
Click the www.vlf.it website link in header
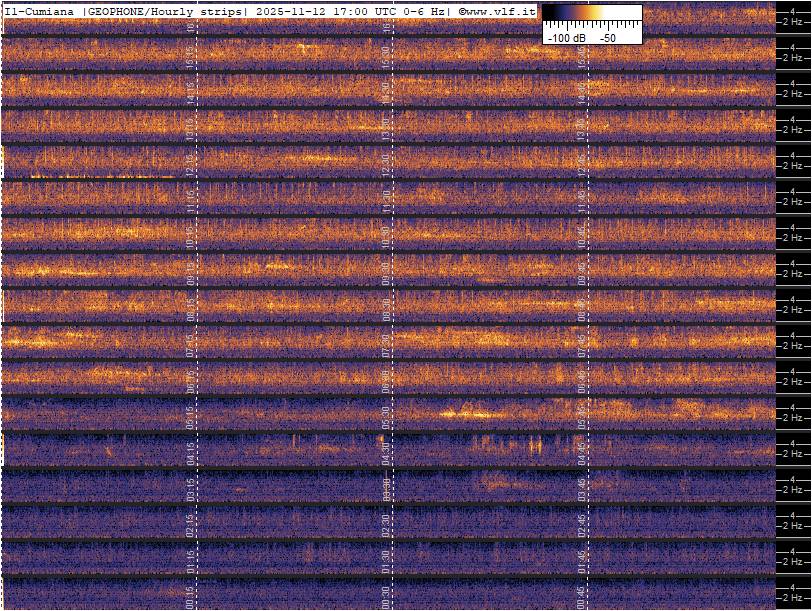[x=500, y=11]
